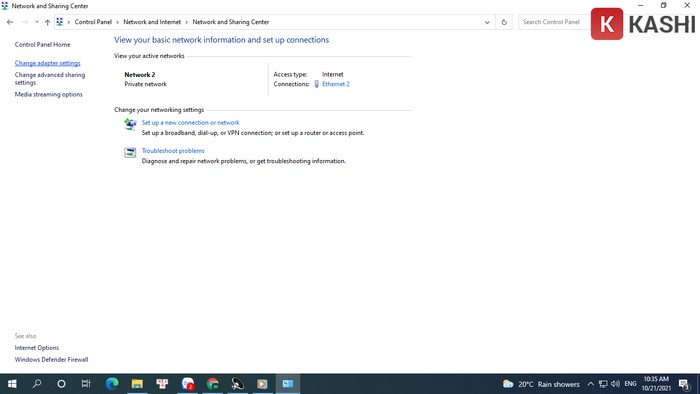This screenshot has width=700, height=394.
Task: Open Internet Options under See also
Action: pyautogui.click(x=37, y=348)
